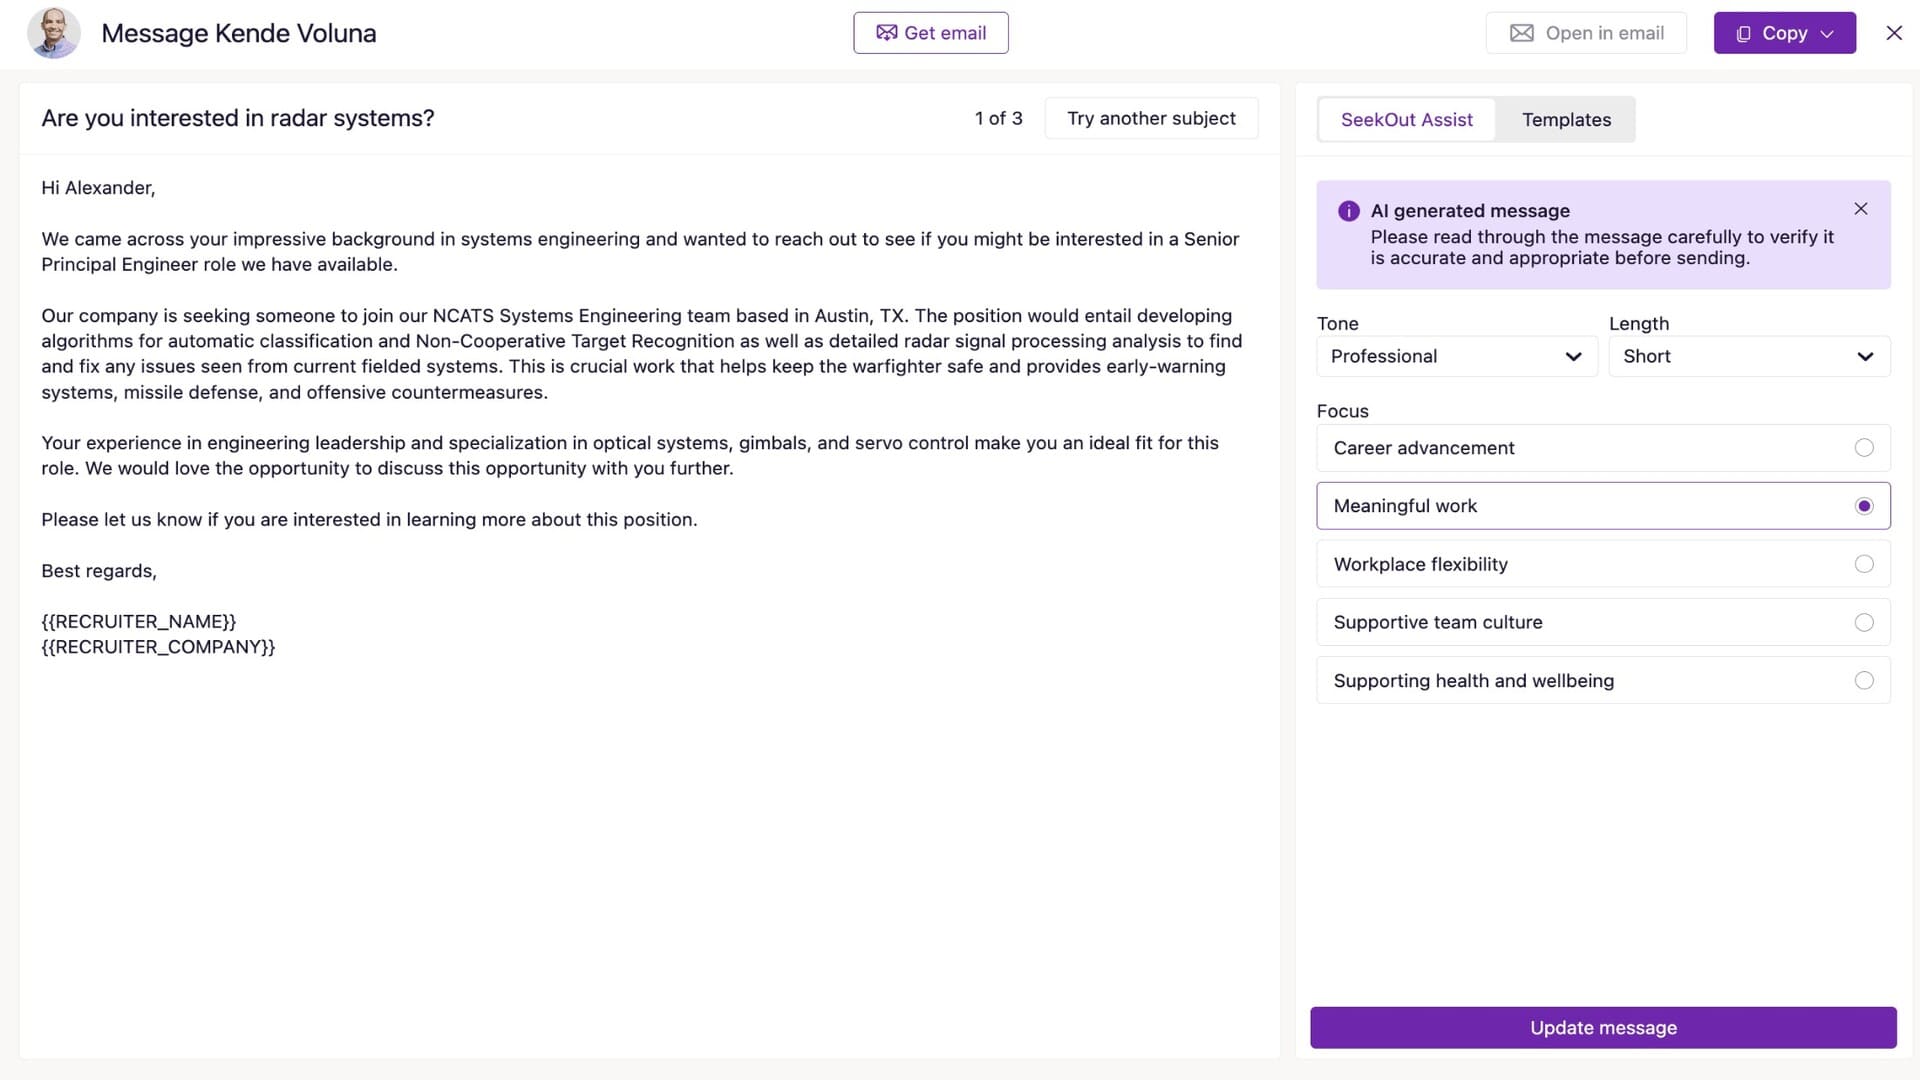Screen dimensions: 1920x1080
Task: Dismiss the AI generated message banner
Action: point(1861,209)
